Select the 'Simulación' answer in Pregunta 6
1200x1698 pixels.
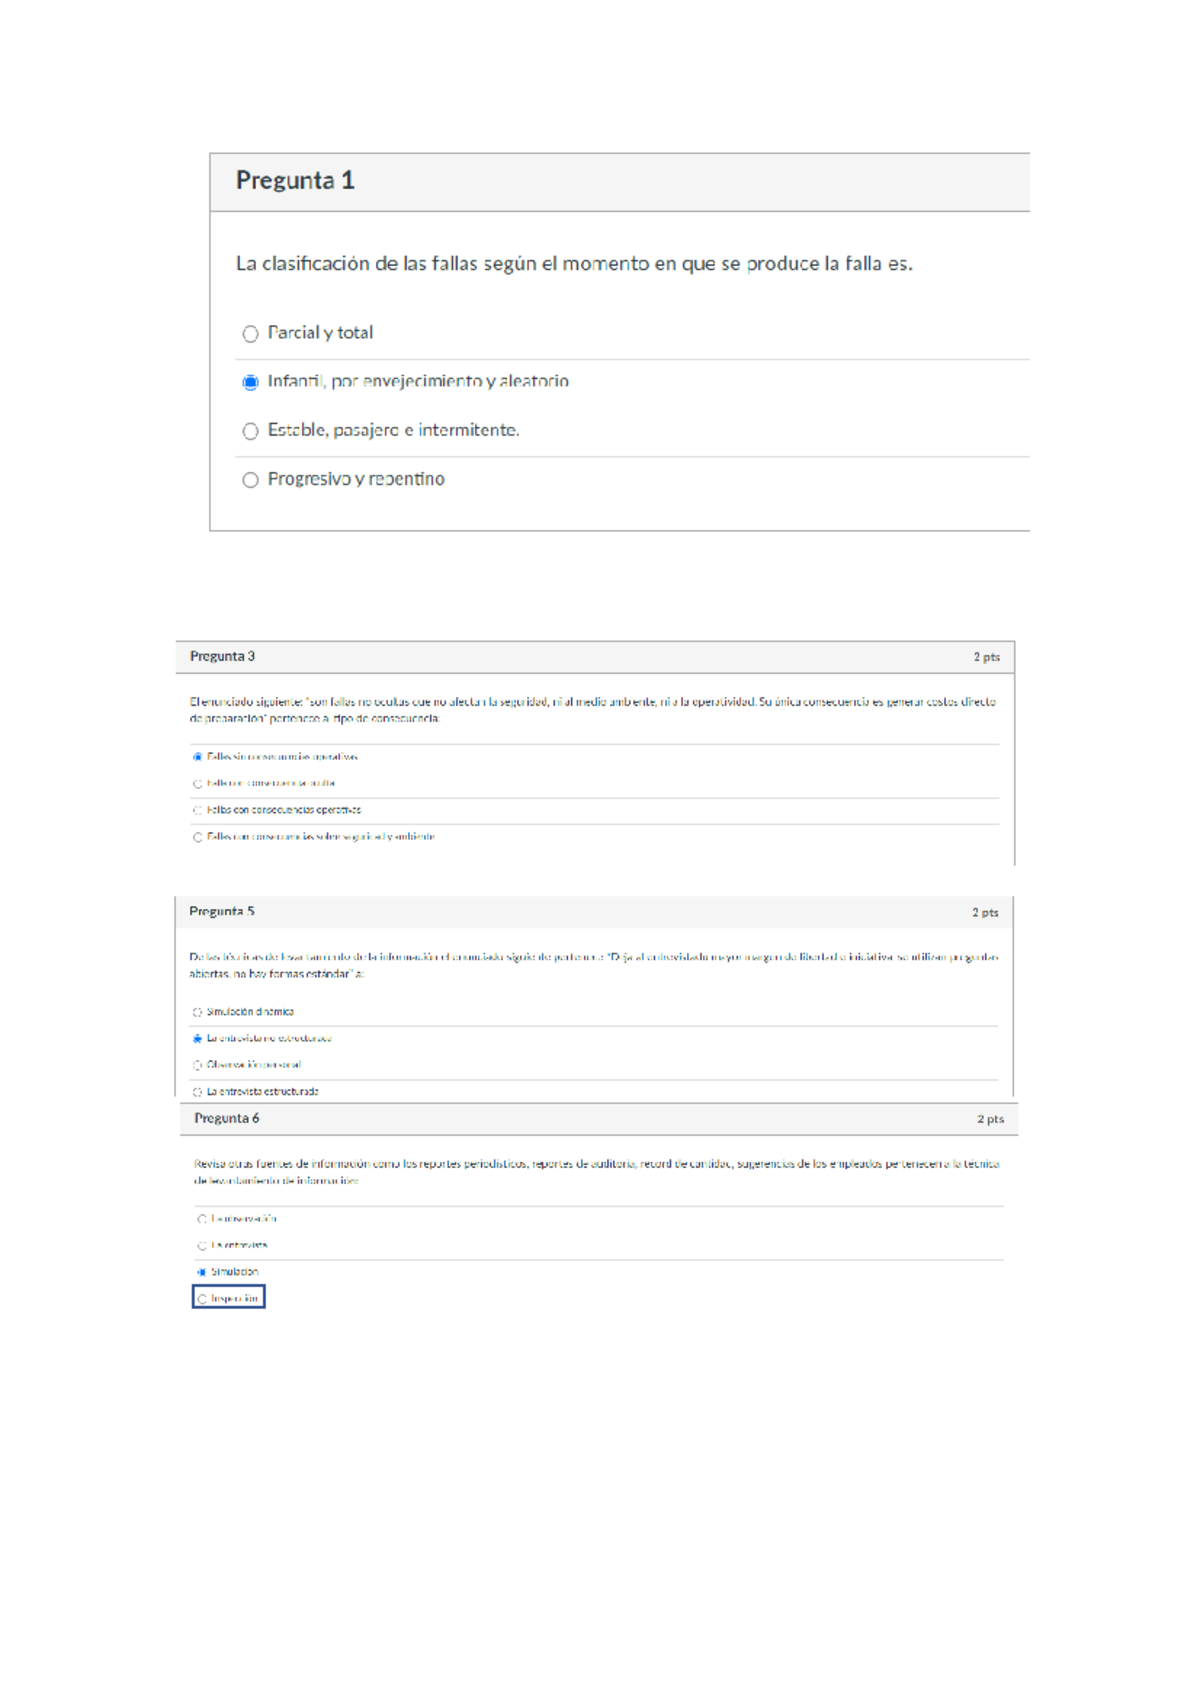pos(202,1272)
